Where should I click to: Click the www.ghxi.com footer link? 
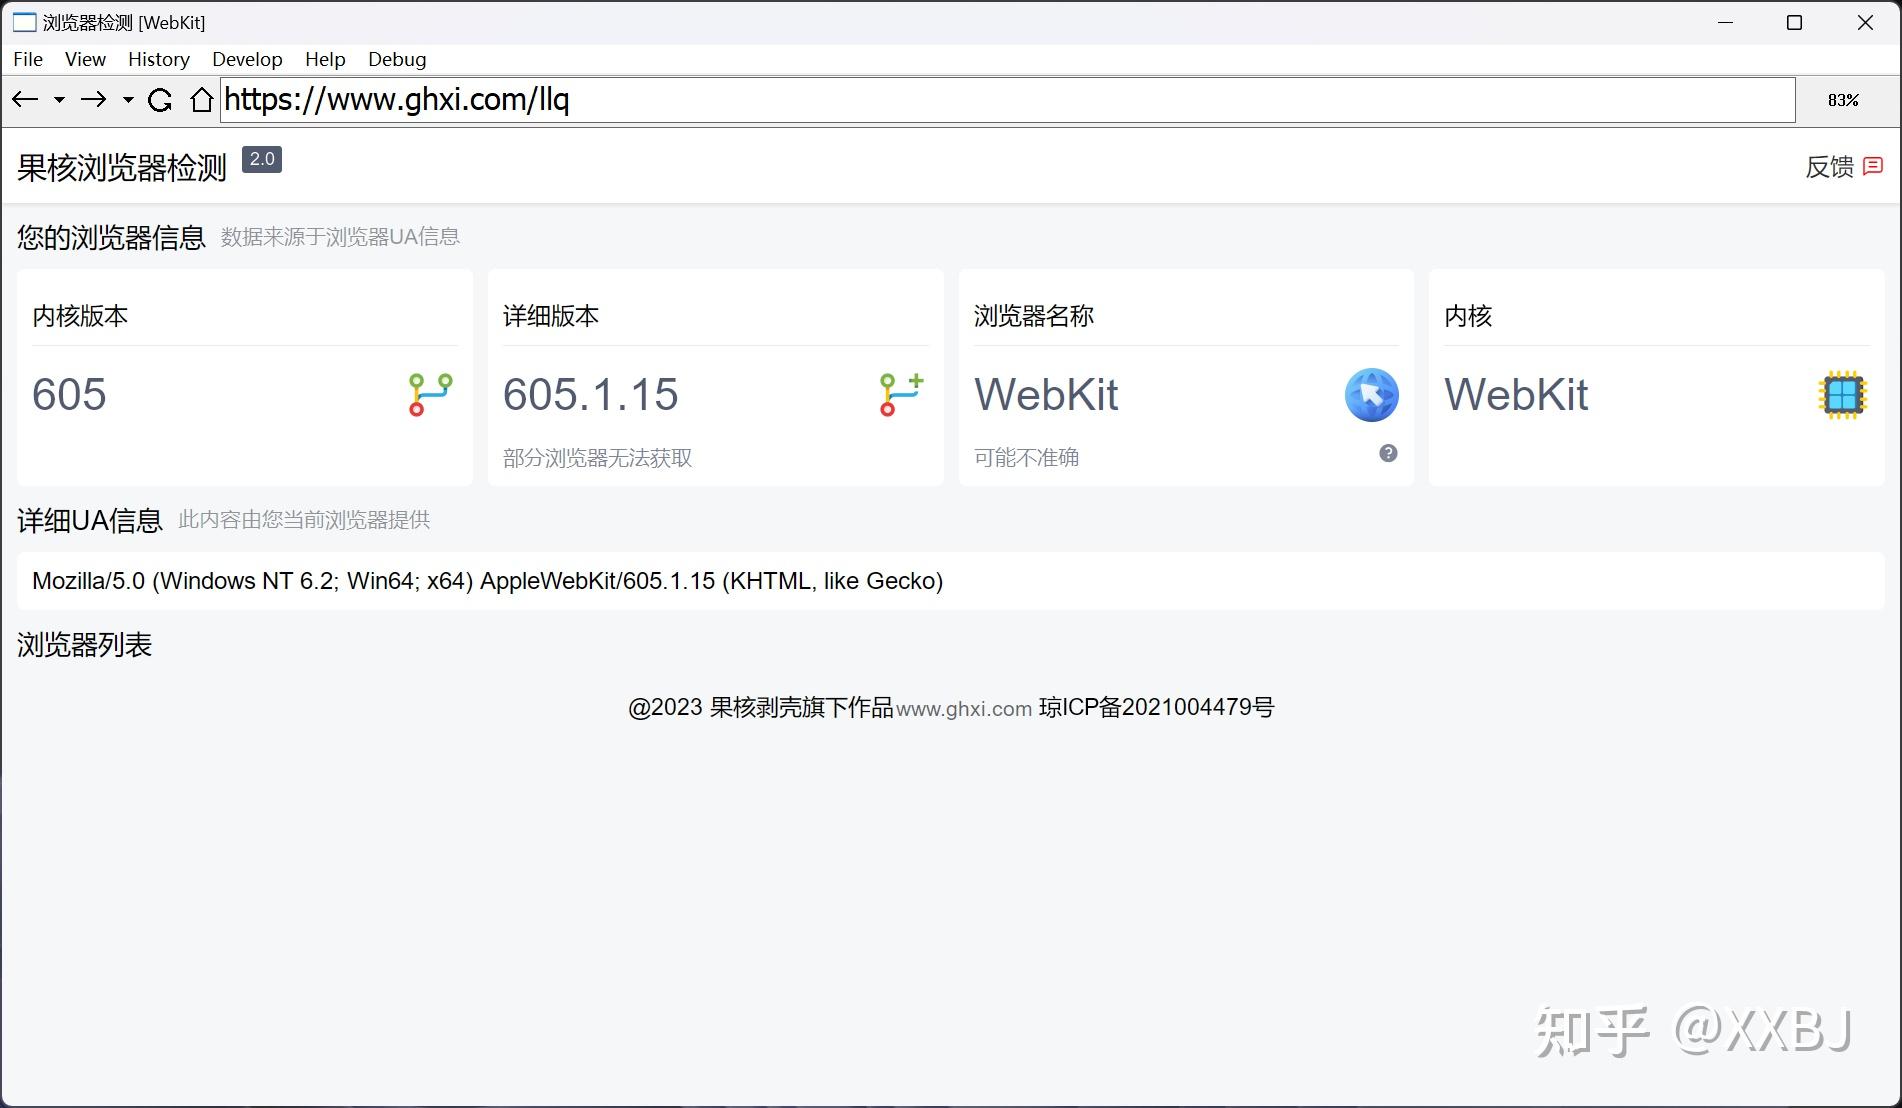(964, 709)
